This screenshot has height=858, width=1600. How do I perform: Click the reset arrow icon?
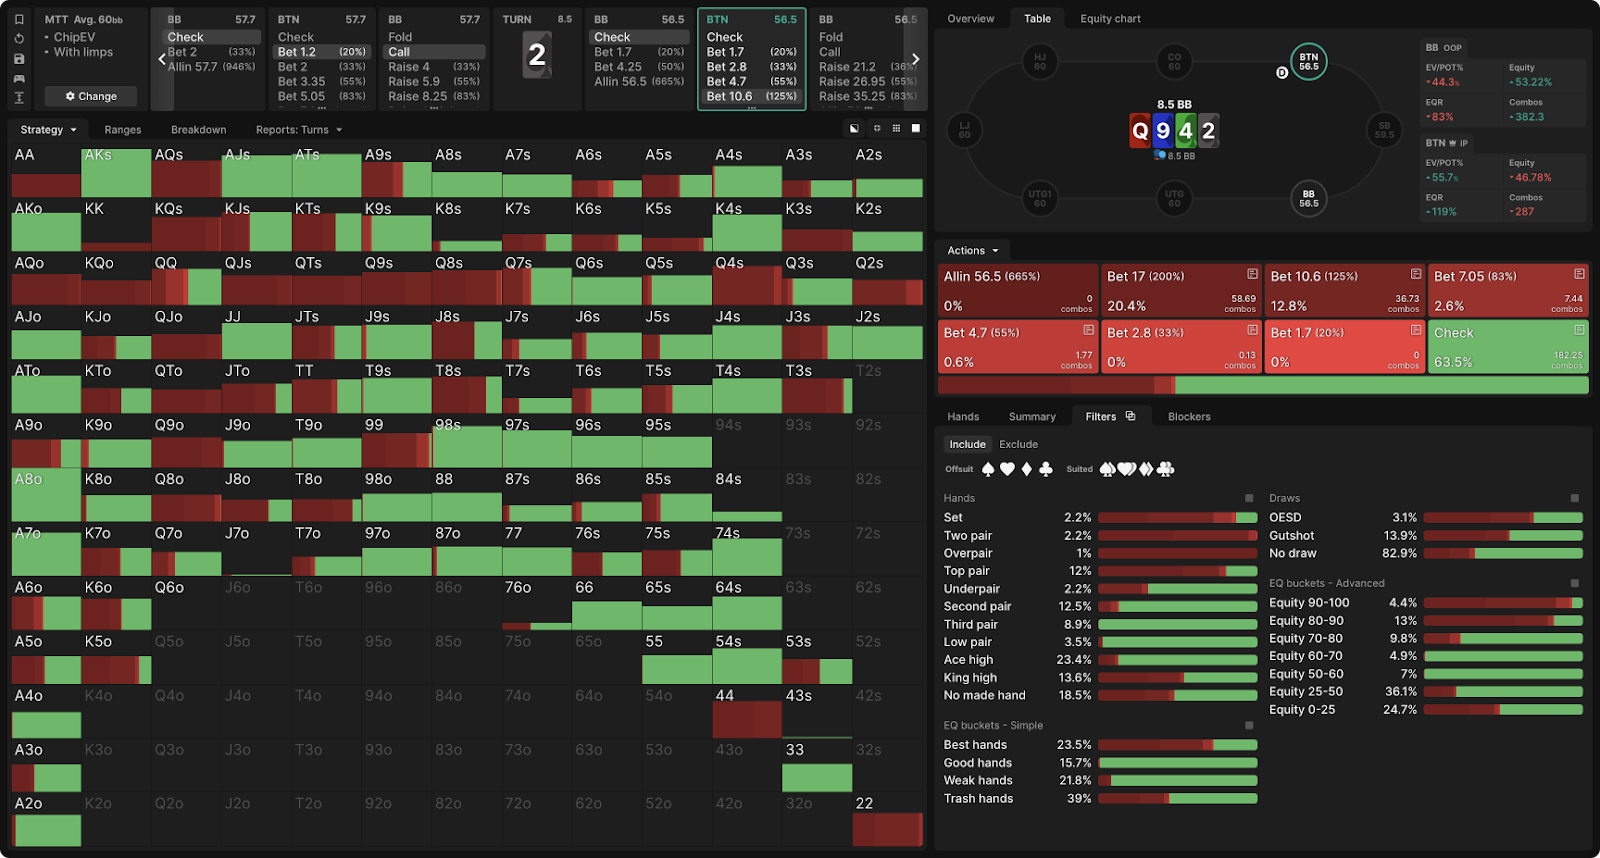(19, 39)
